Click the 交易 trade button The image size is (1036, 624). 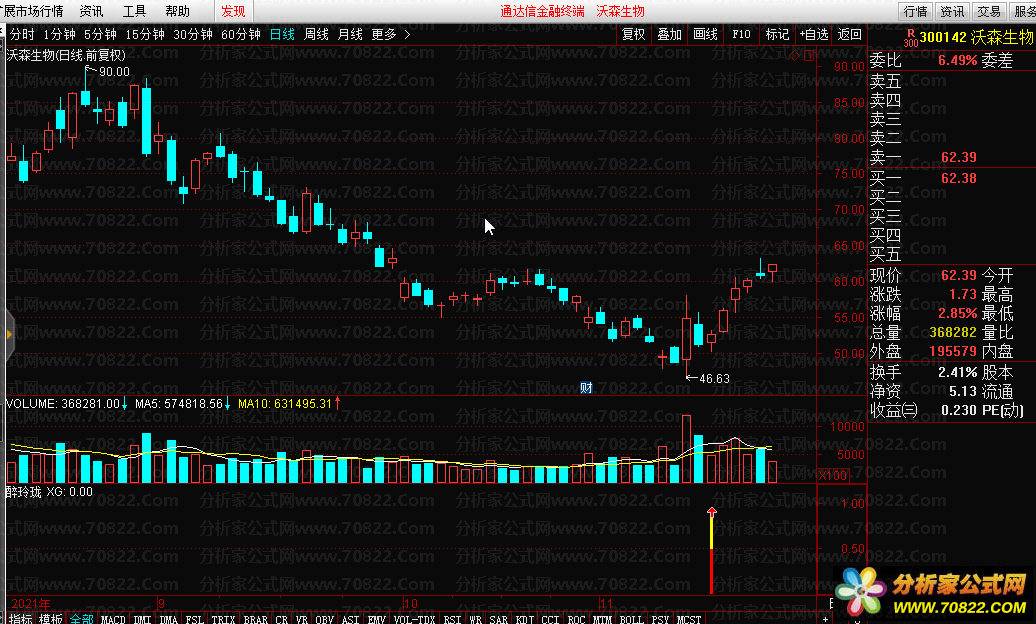(989, 11)
